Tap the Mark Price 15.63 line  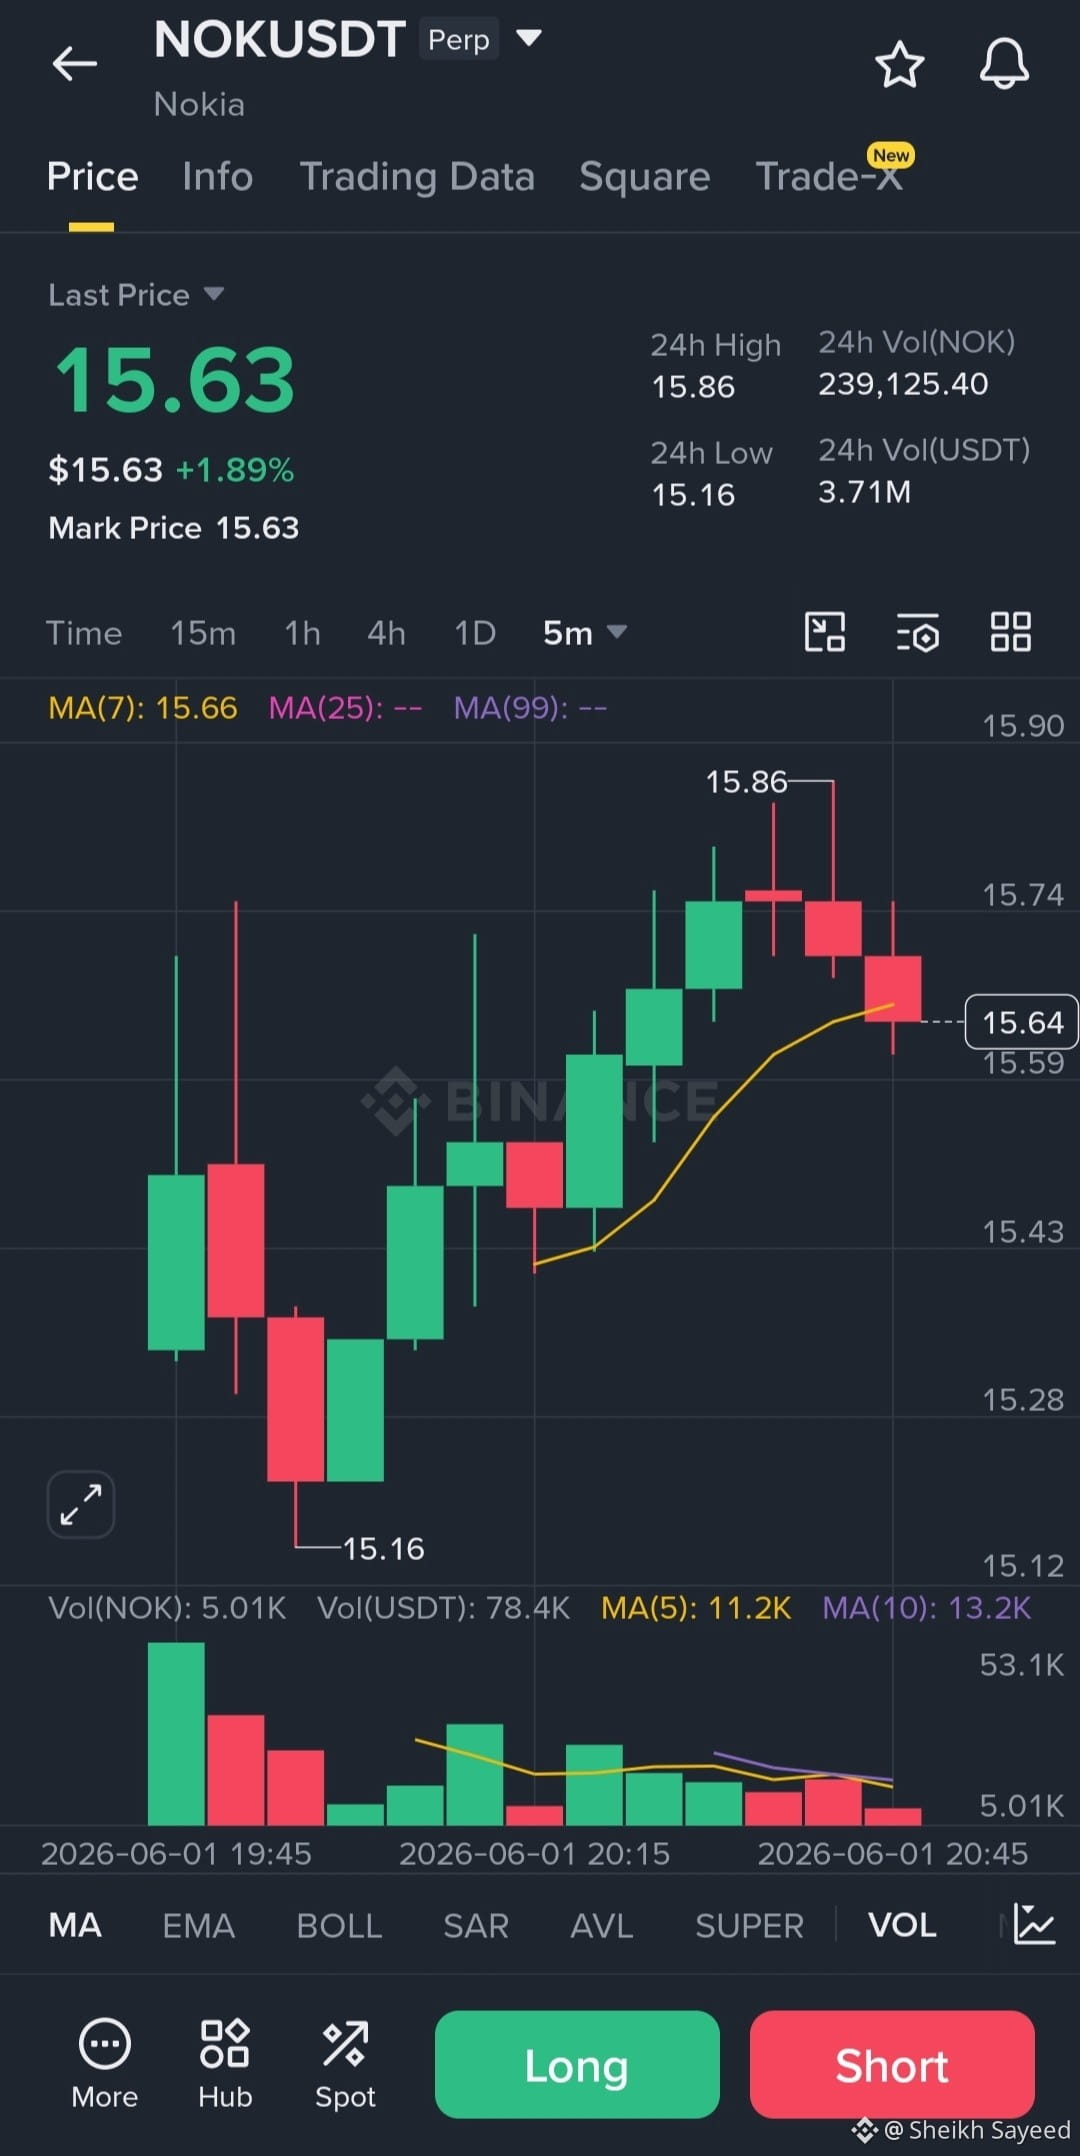174,528
